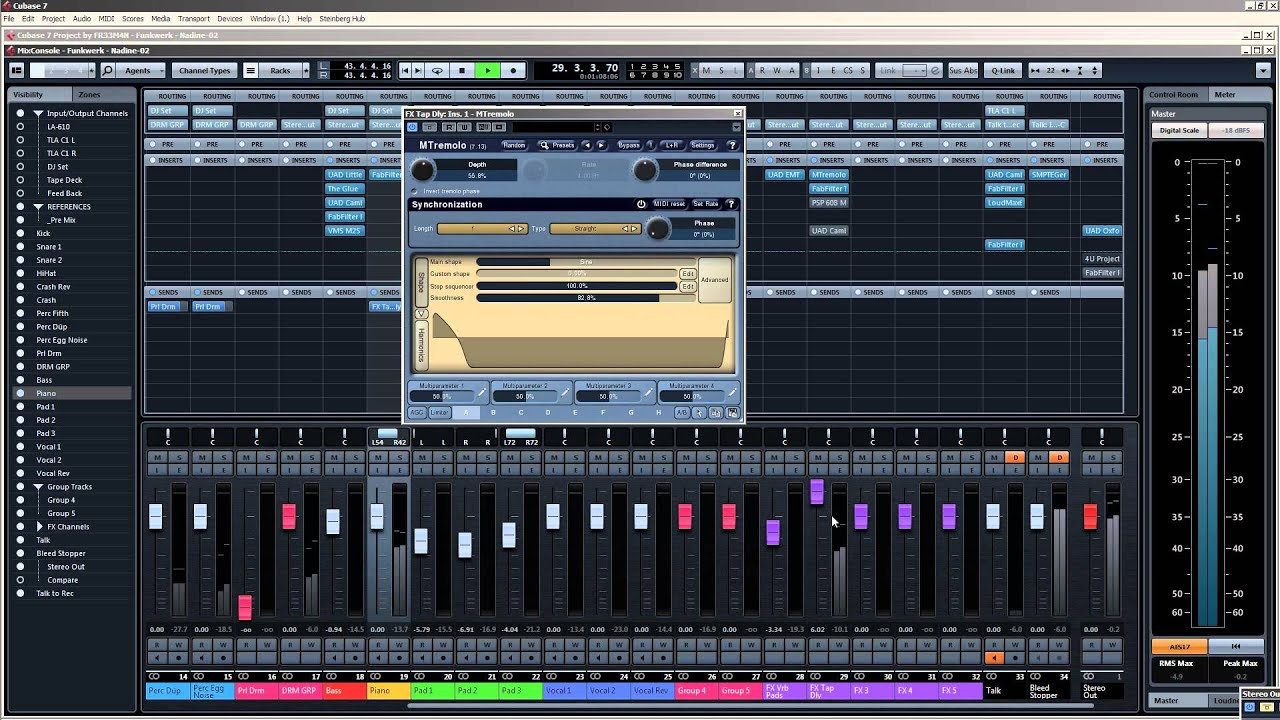Toggle visibility dot for Bass channel
The image size is (1280, 720).
(20, 380)
